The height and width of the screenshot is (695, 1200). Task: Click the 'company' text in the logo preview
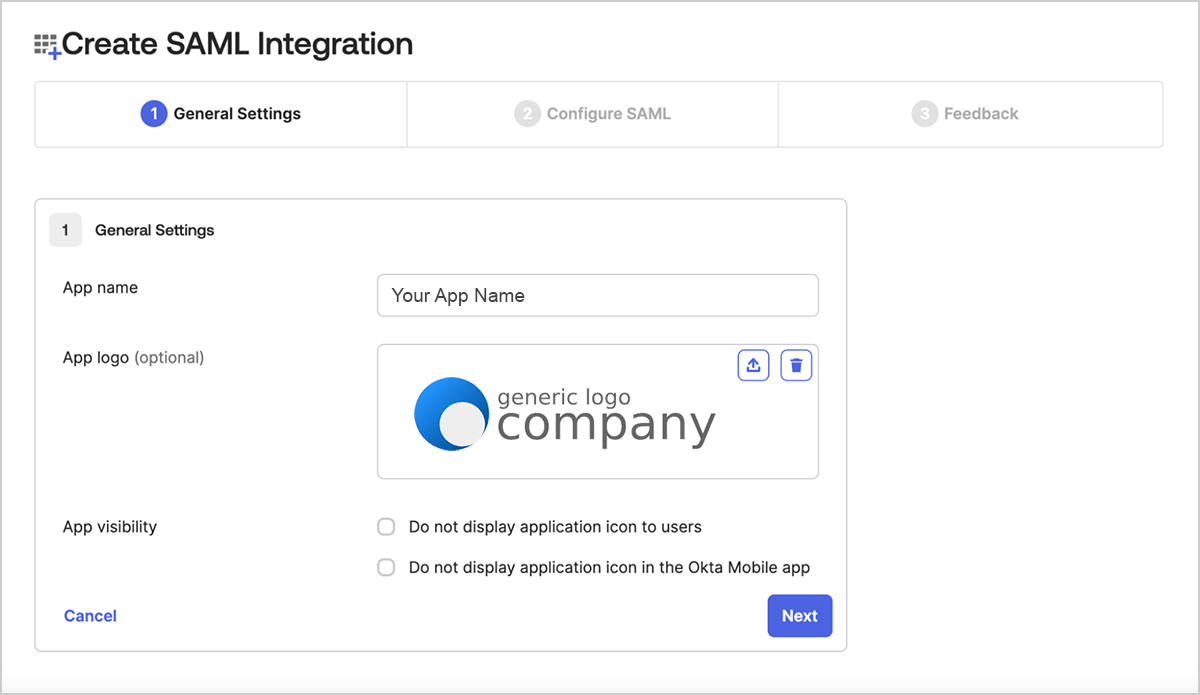(606, 425)
